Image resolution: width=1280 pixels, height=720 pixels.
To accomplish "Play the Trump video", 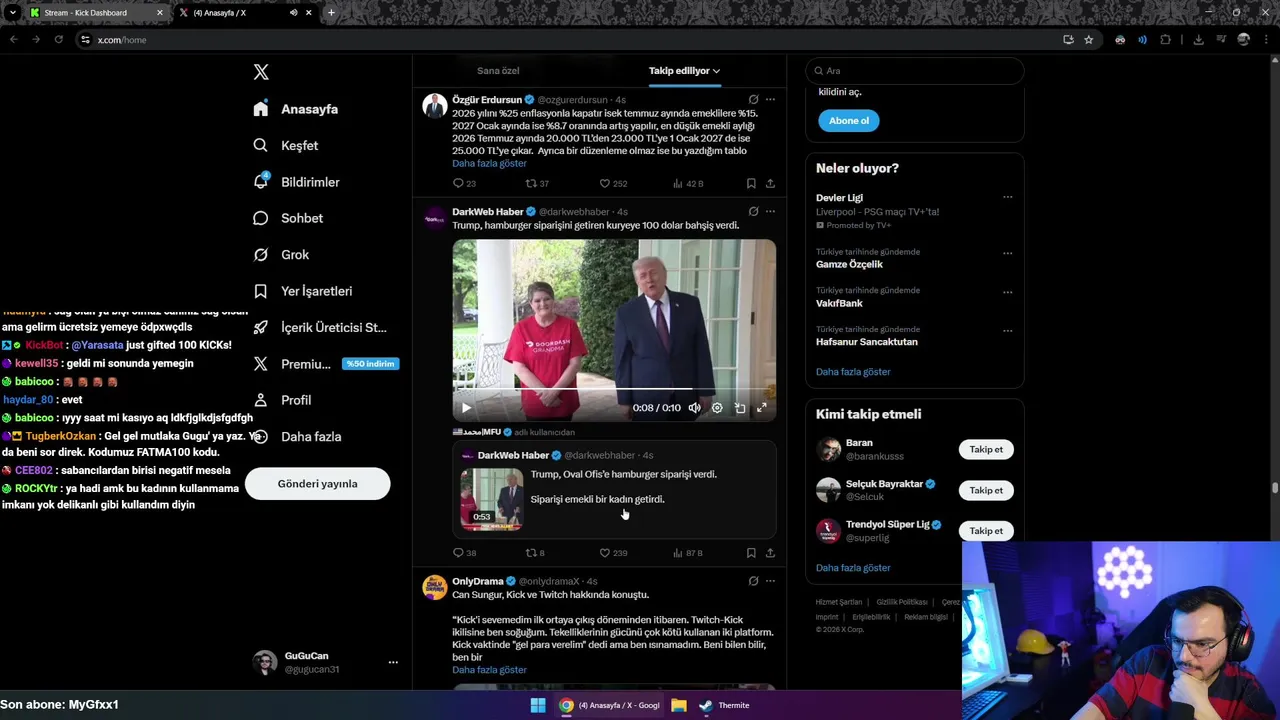I will (x=466, y=408).
